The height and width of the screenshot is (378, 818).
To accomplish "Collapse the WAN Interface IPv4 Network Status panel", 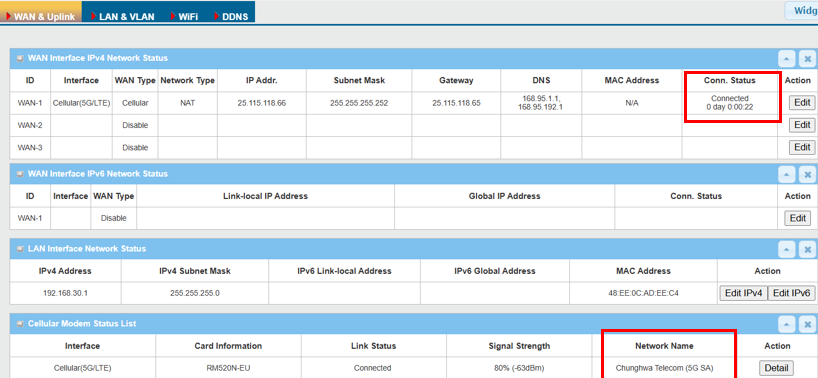I will tap(787, 58).
